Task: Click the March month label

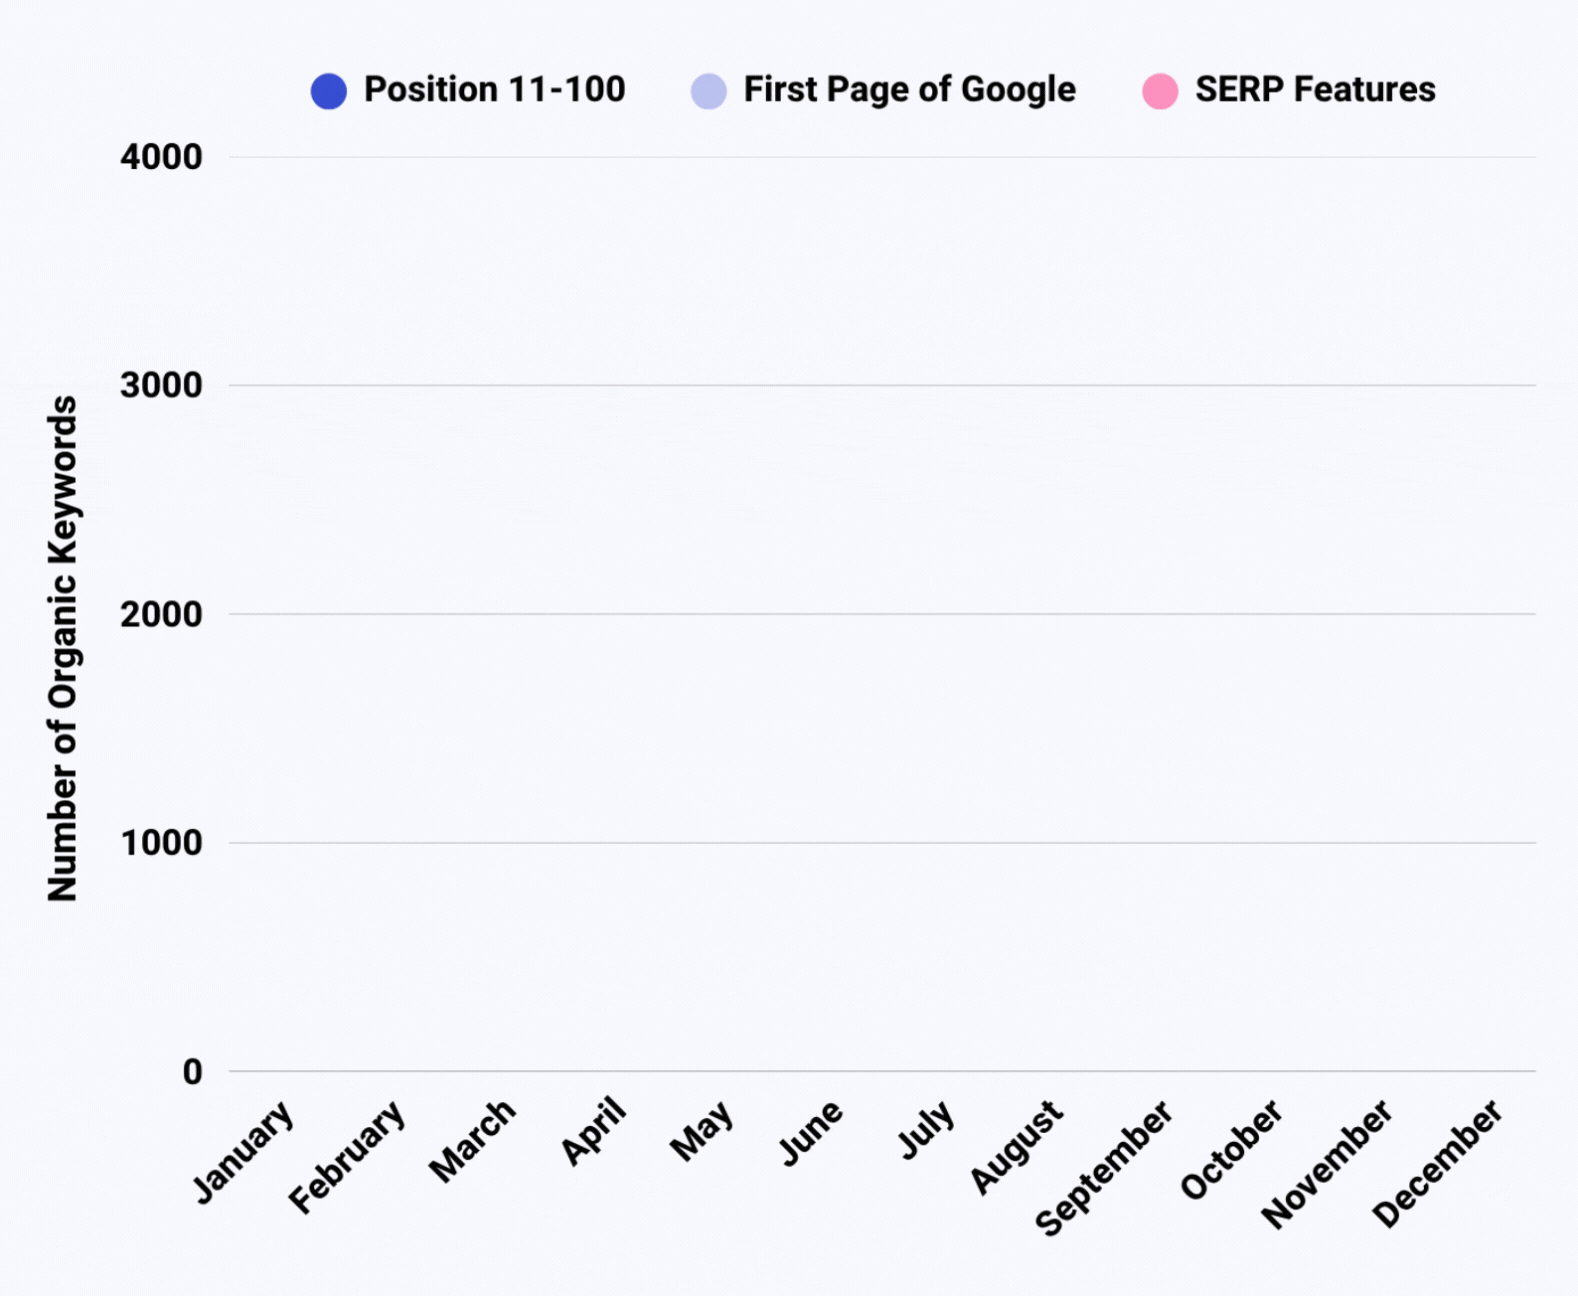Action: [472, 1140]
